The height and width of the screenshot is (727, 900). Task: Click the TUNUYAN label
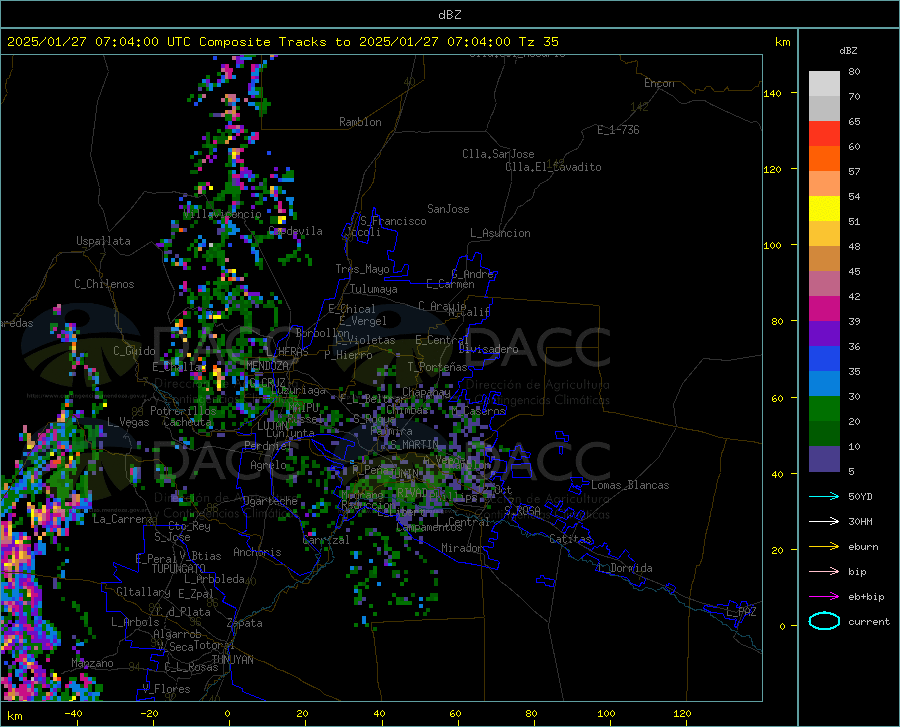232,660
